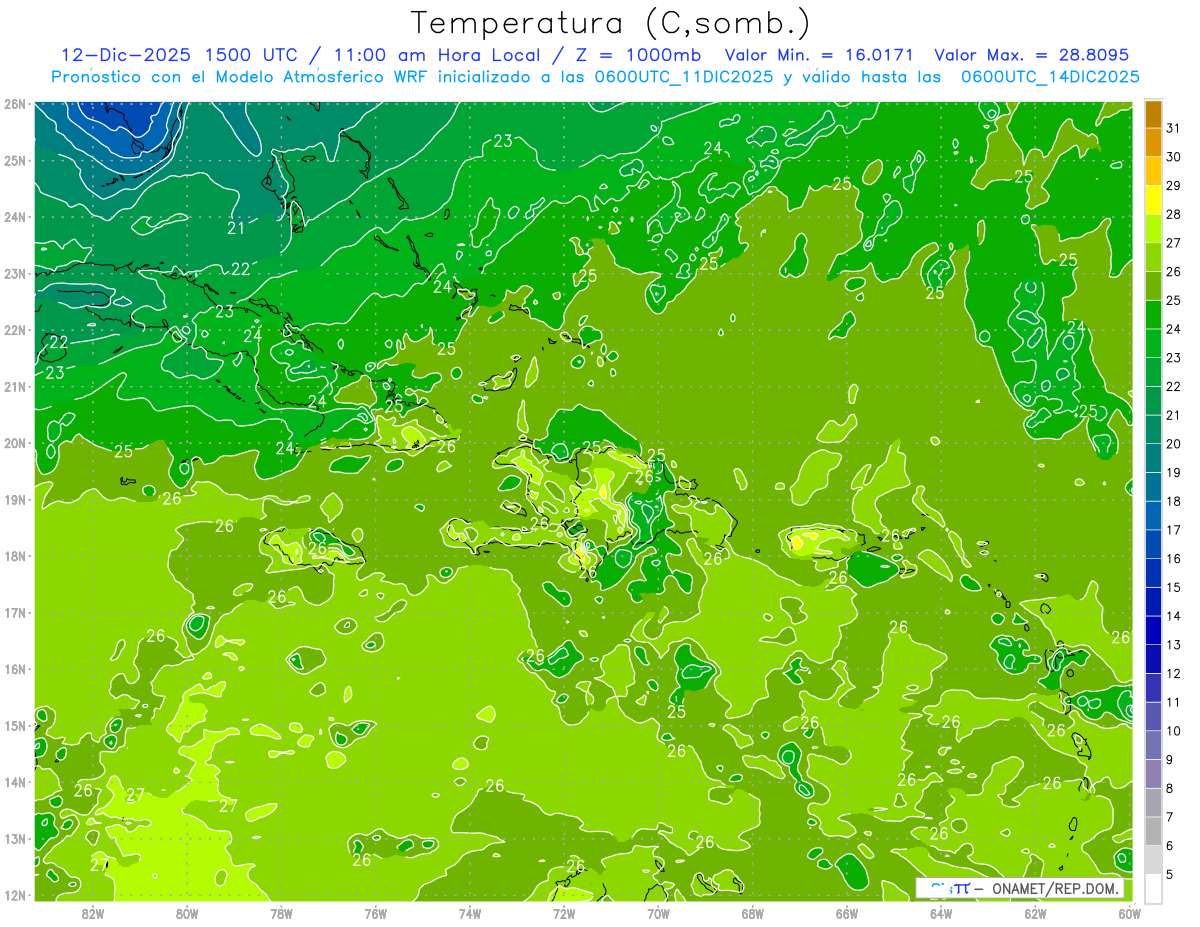Click the 72W longitude axis label

tap(564, 913)
